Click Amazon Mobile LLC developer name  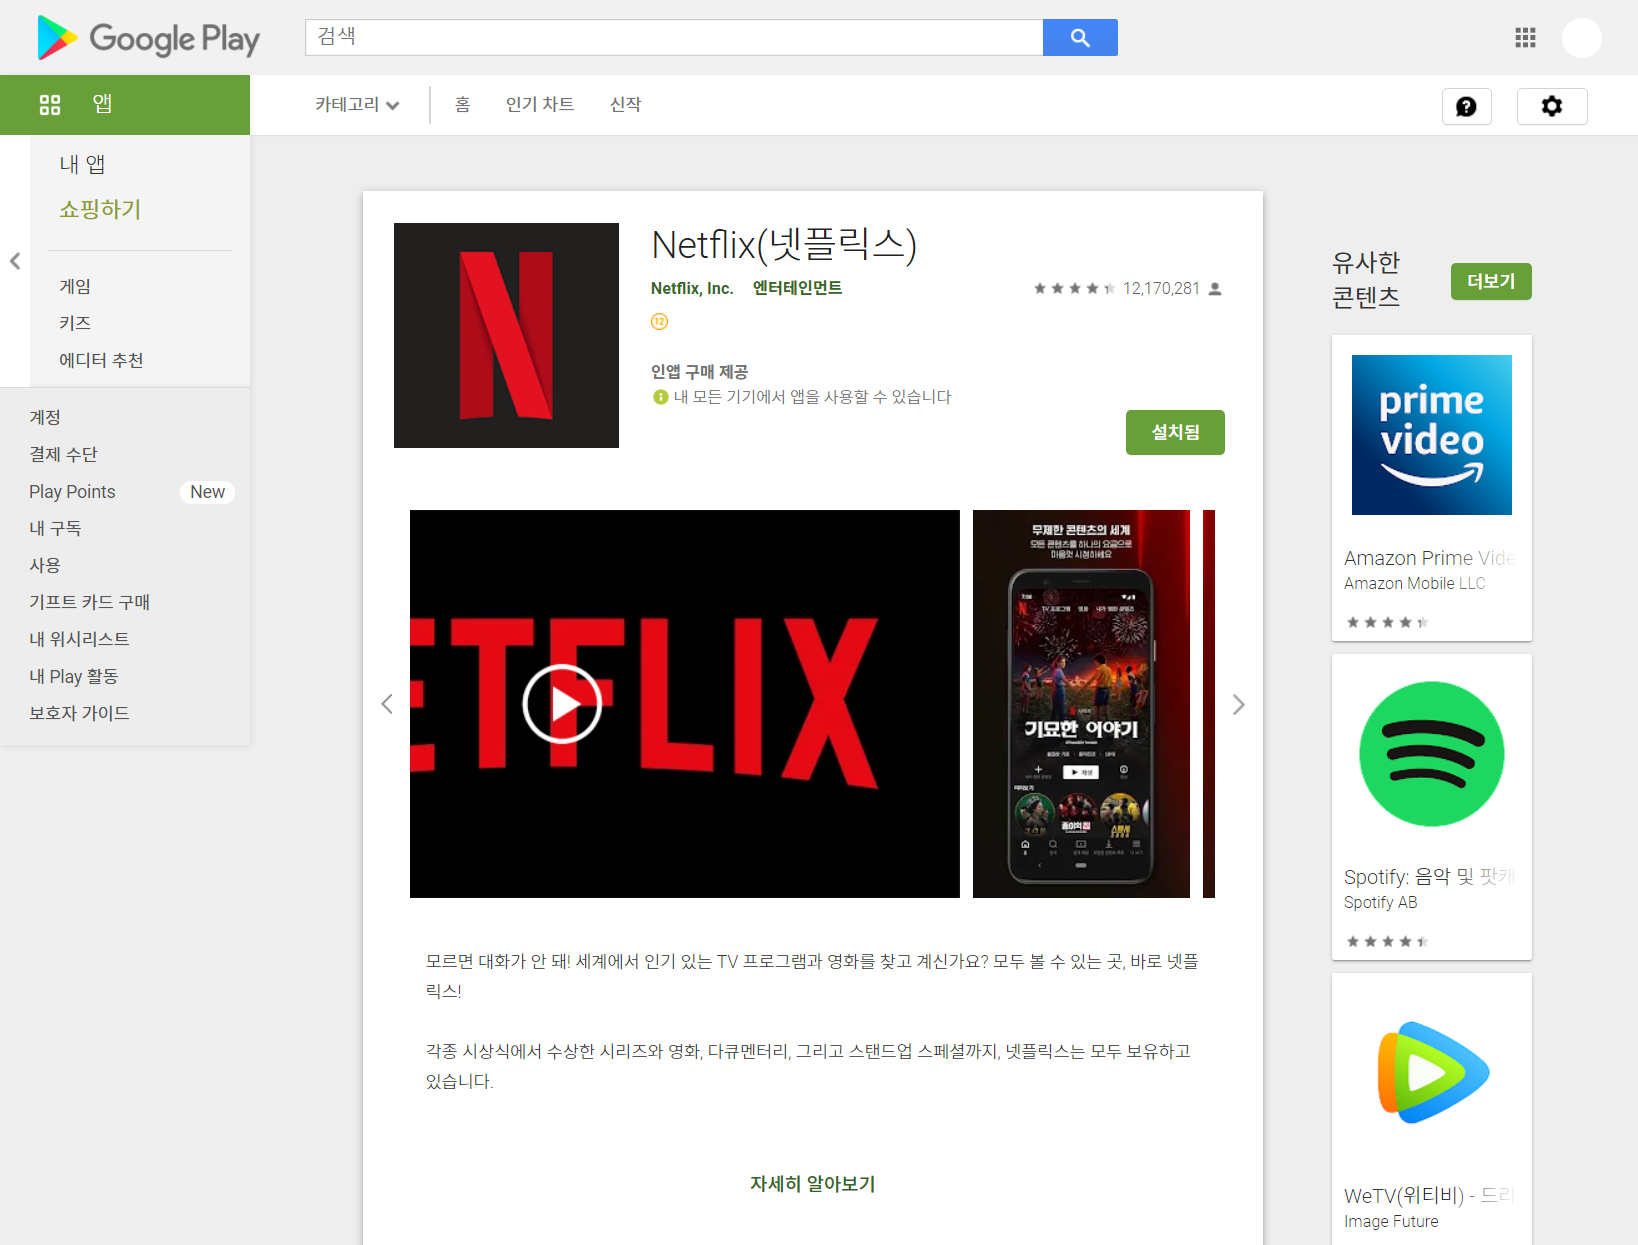tap(1415, 583)
